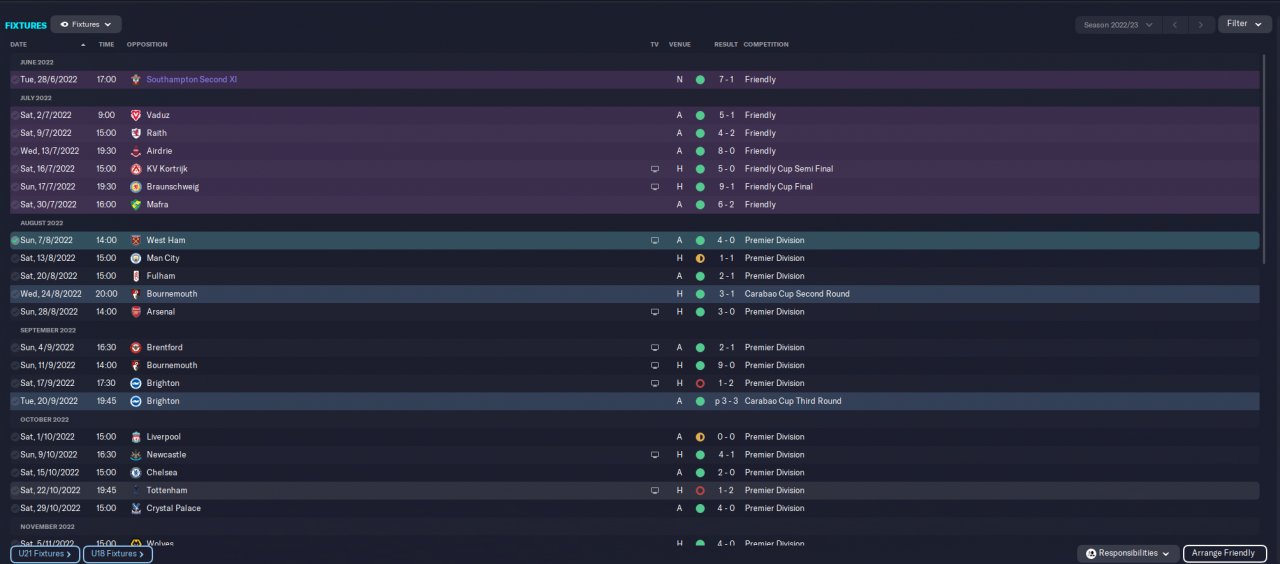Open the Responsibilities menu button
Image resolution: width=1280 pixels, height=564 pixels.
(x=1128, y=553)
